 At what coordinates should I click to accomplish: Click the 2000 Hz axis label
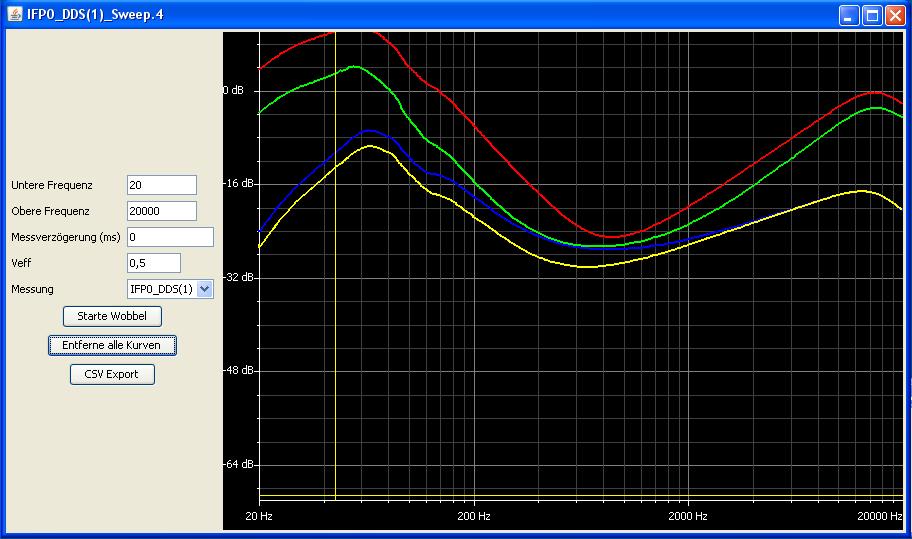[687, 516]
